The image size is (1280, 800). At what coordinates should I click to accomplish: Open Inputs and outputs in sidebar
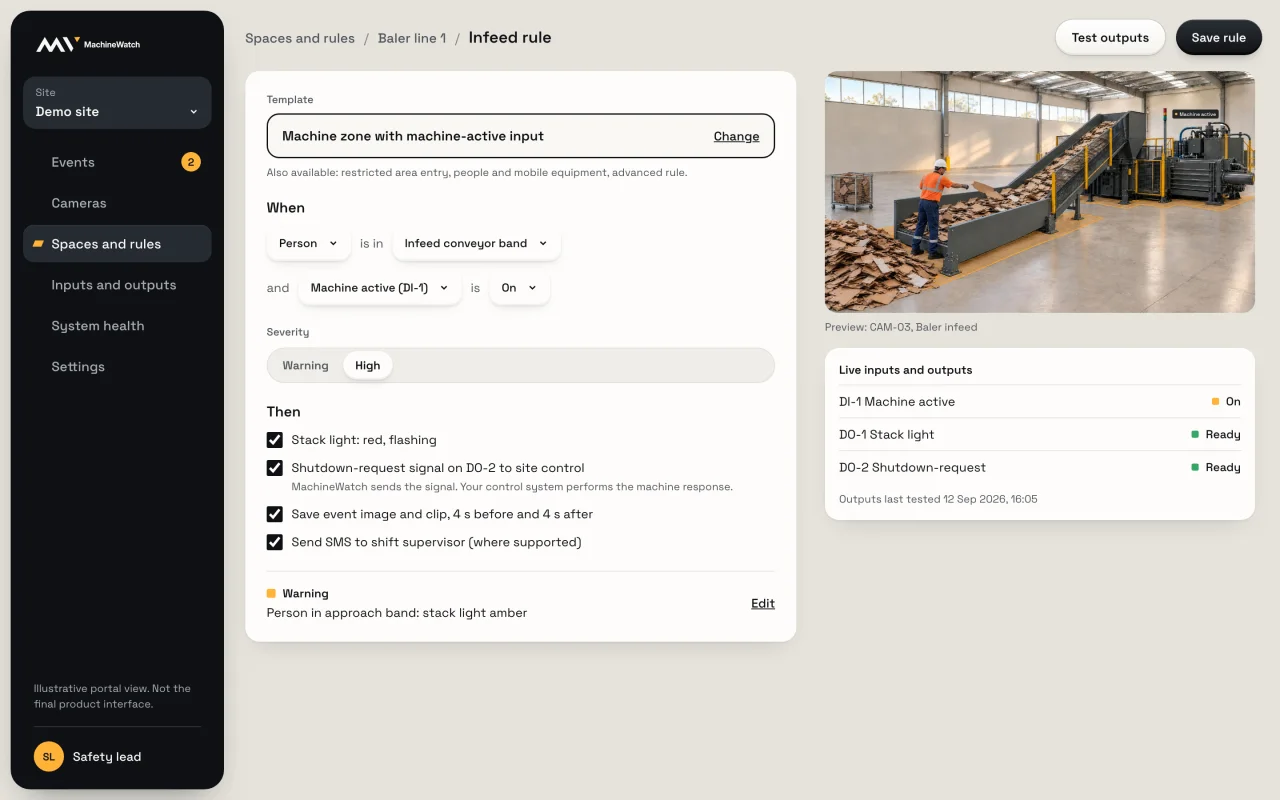tap(117, 285)
